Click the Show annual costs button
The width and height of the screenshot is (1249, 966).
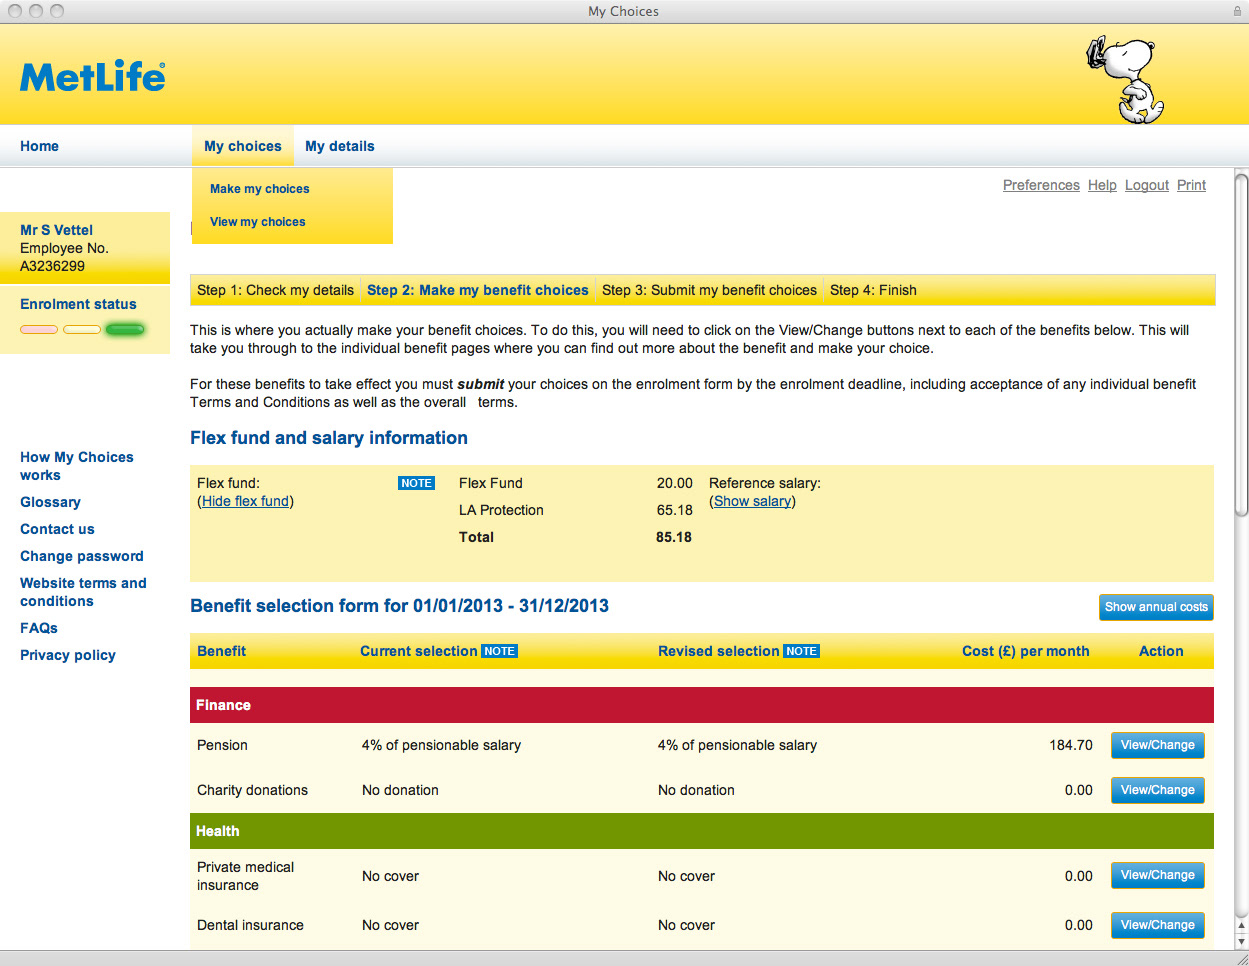[1156, 607]
